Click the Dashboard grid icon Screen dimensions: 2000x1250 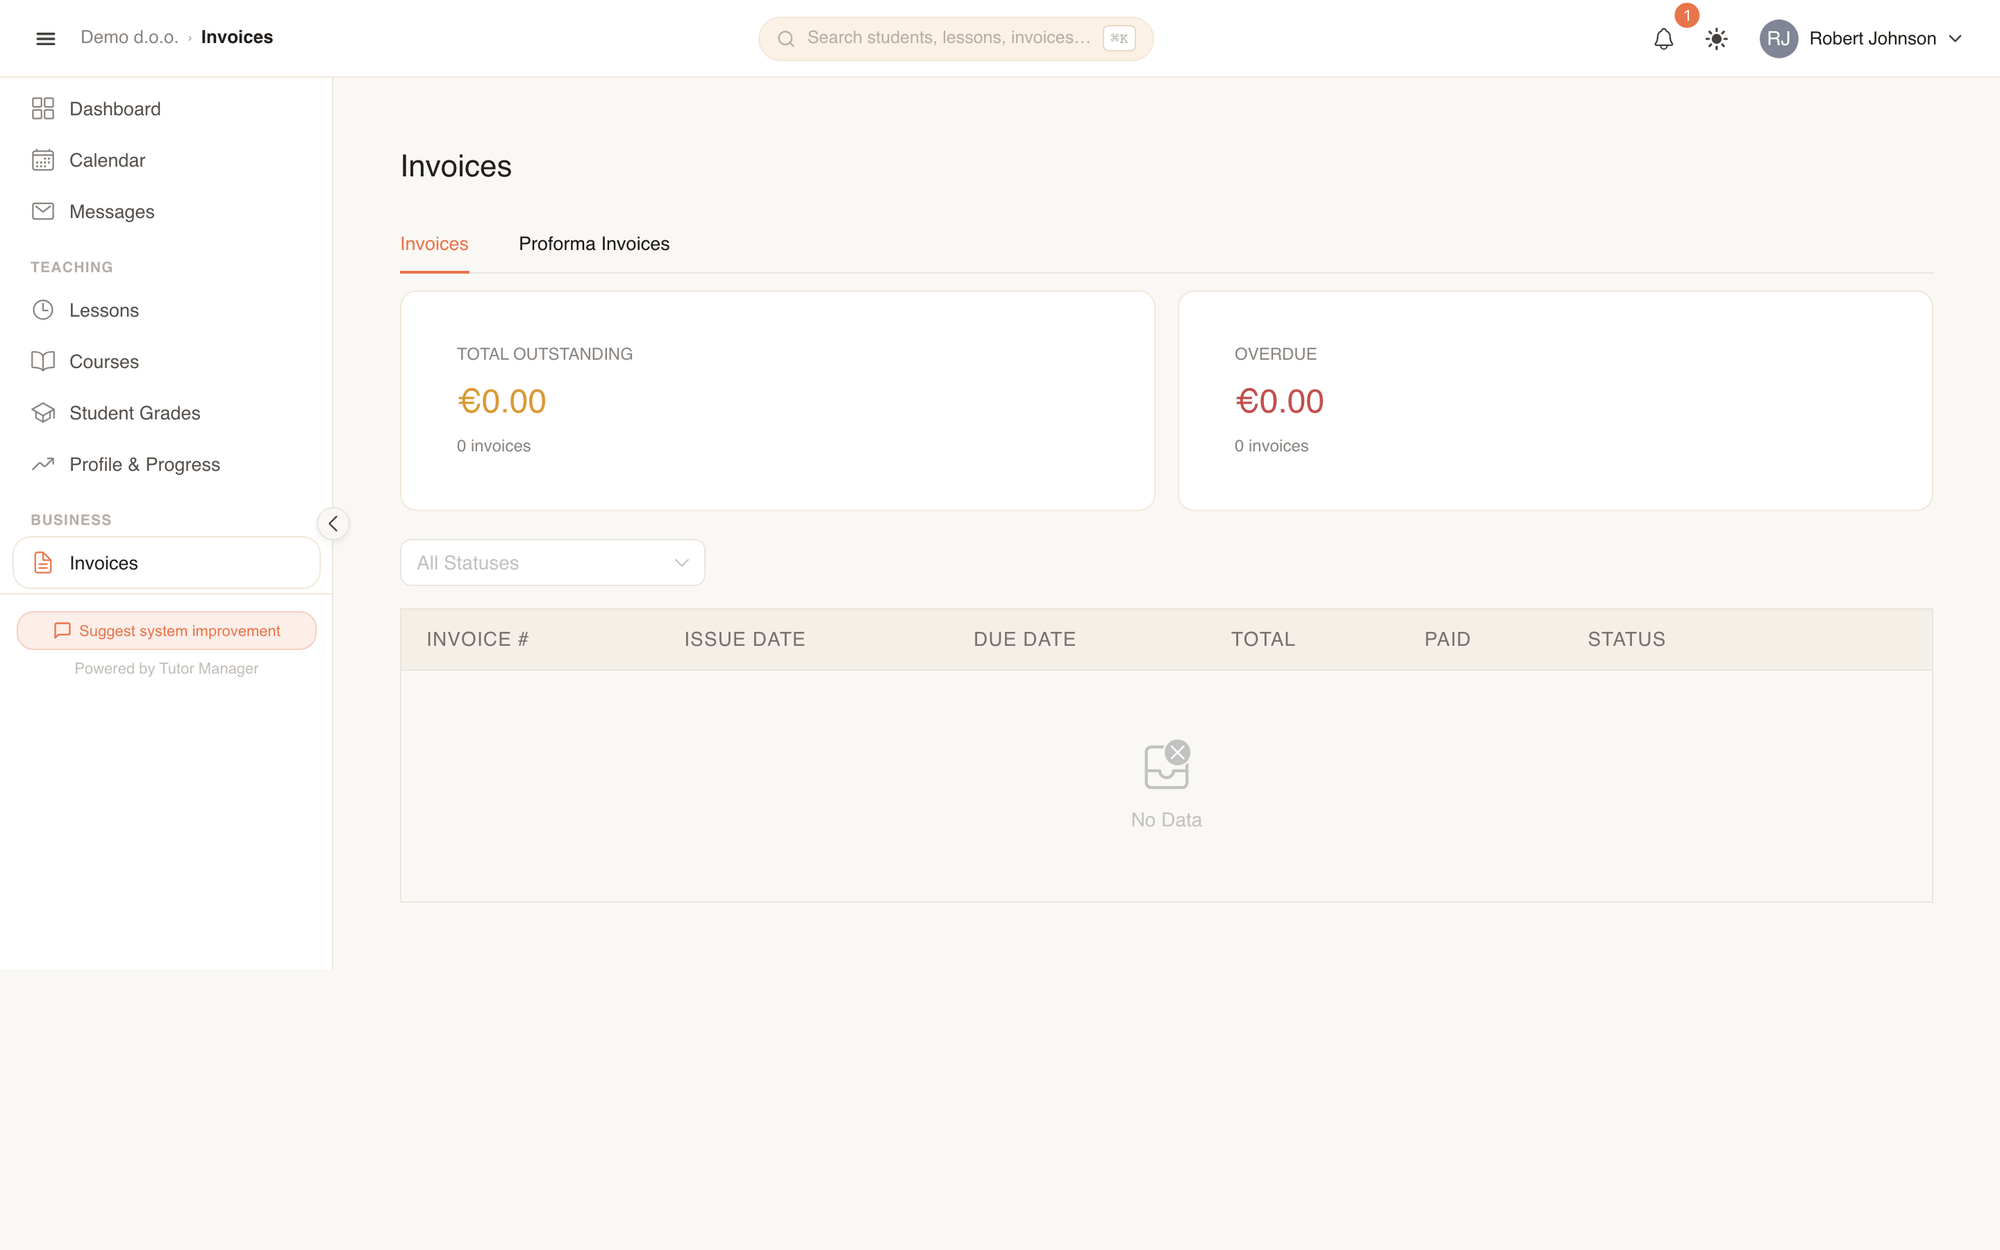tap(43, 108)
